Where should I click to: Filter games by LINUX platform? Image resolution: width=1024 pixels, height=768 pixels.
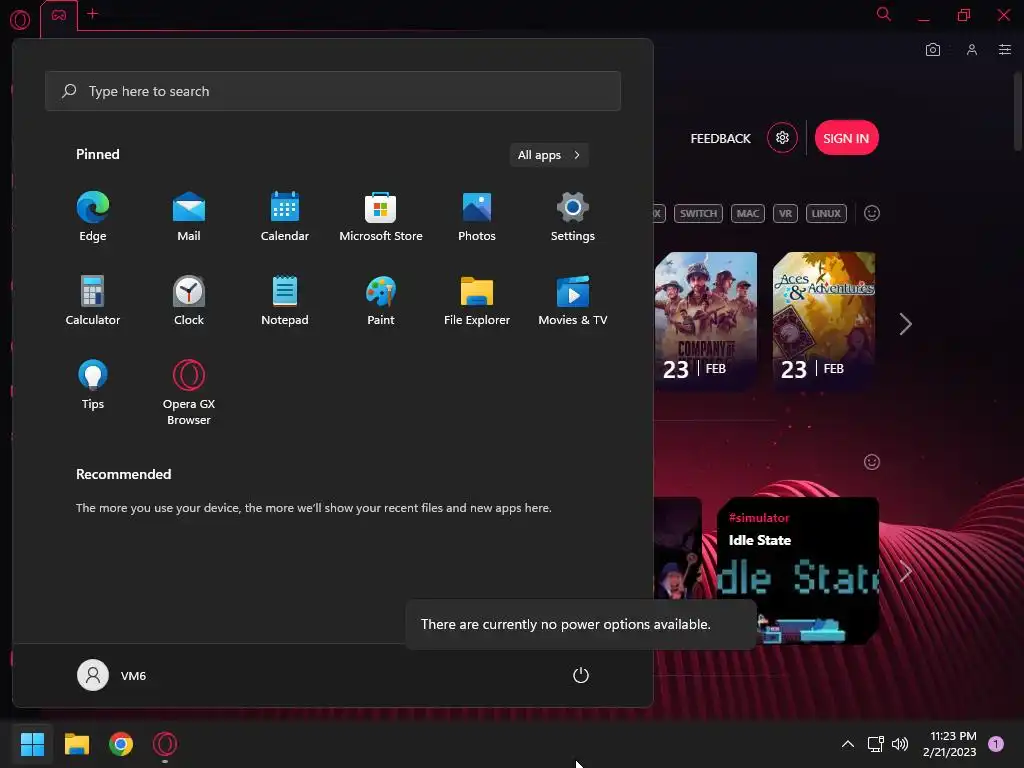[x=826, y=214]
